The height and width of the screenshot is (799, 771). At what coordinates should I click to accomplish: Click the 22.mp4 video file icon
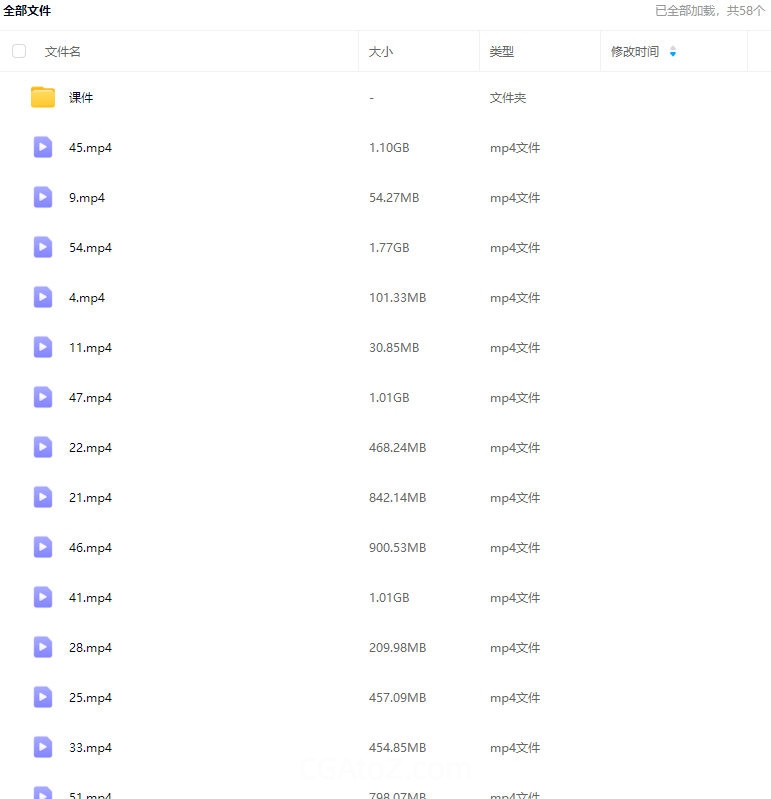click(43, 448)
